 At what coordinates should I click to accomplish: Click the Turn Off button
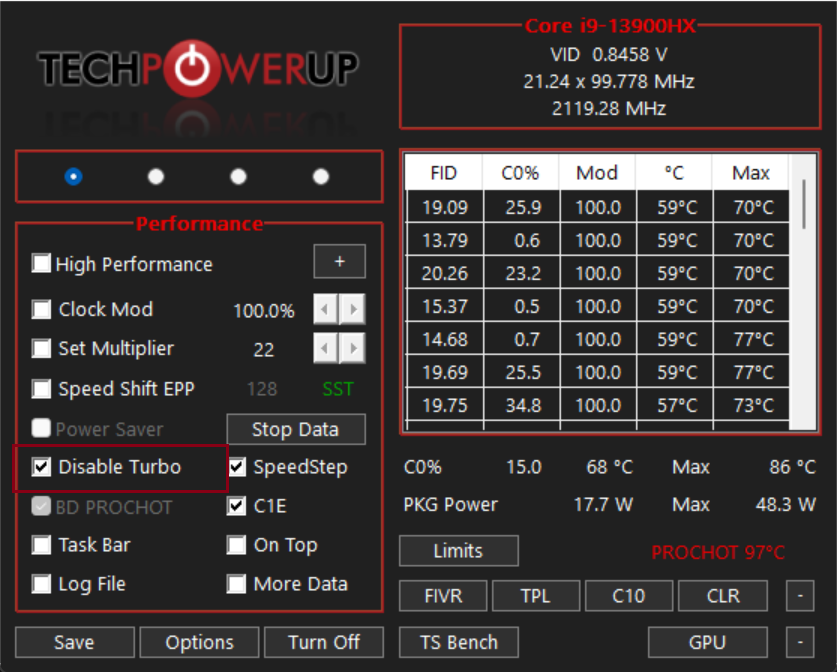pyautogui.click(x=324, y=642)
